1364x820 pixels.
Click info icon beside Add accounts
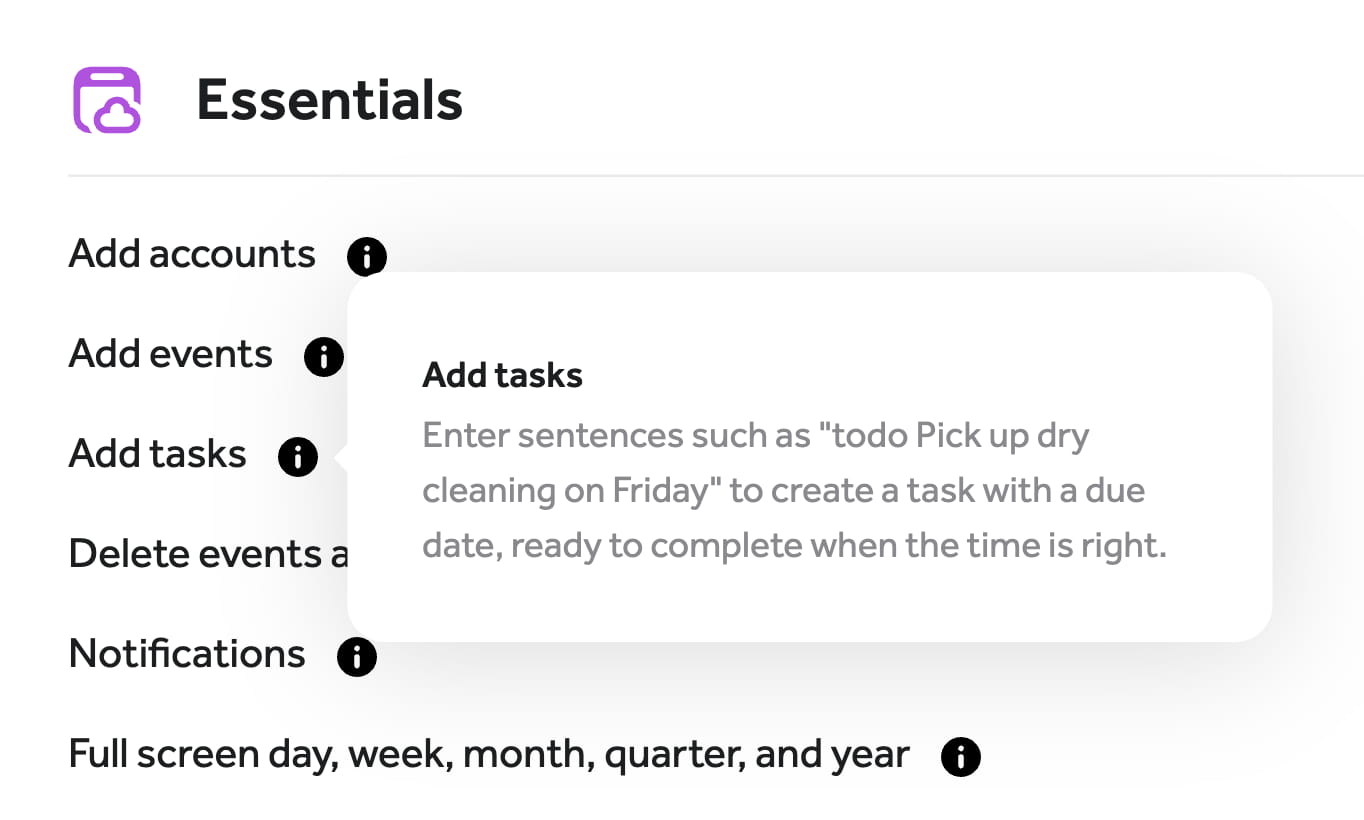click(x=366, y=257)
